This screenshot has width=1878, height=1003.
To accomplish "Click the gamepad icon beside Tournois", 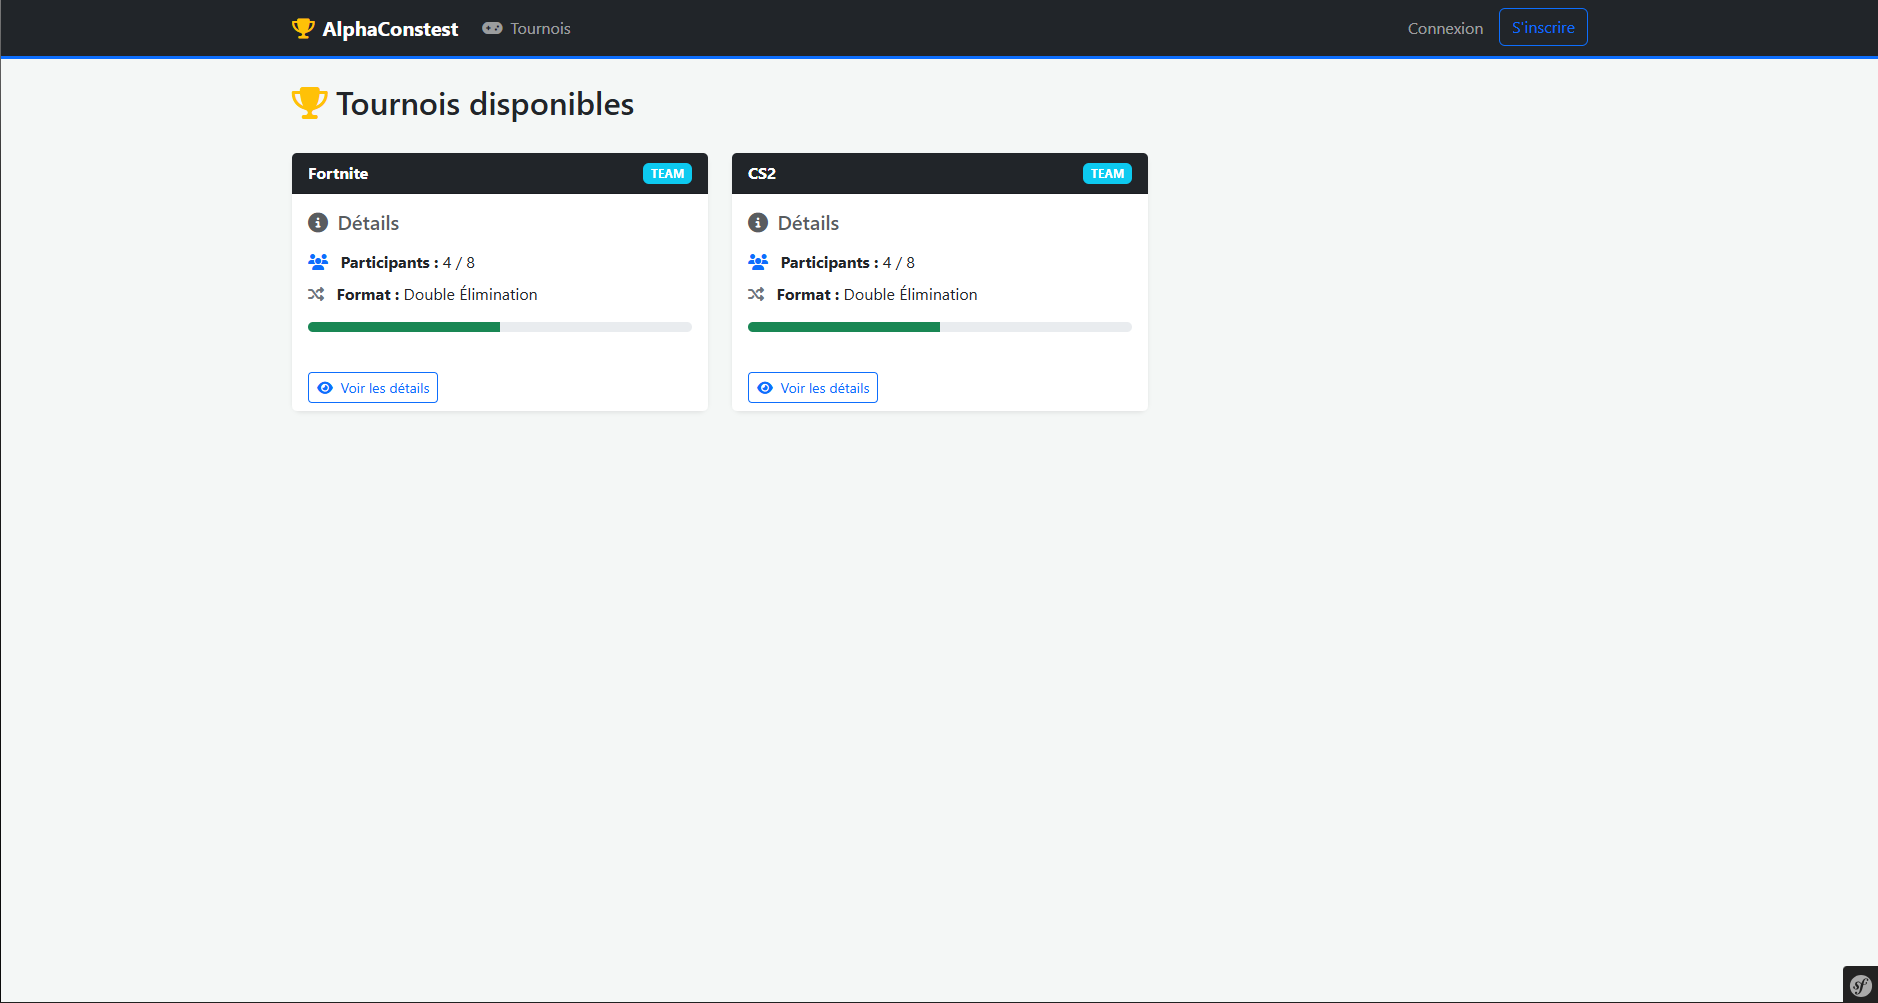I will [x=492, y=28].
